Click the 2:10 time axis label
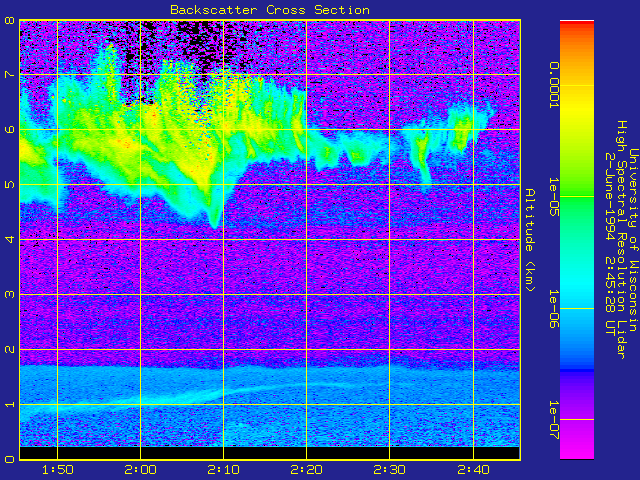This screenshot has width=640, height=480. pyautogui.click(x=223, y=470)
